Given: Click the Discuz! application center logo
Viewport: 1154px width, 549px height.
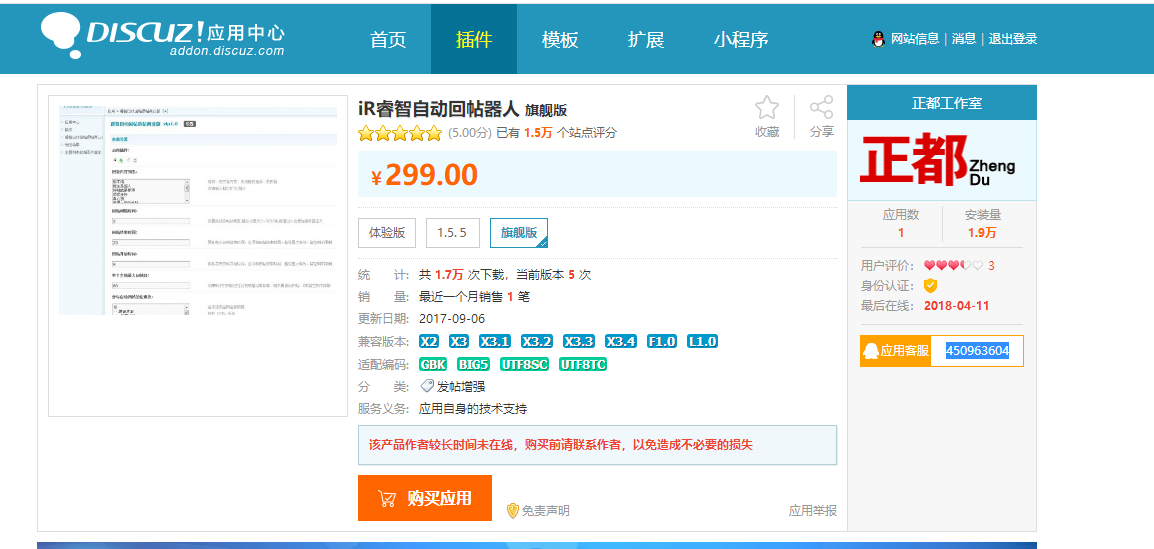Looking at the screenshot, I should 163,35.
